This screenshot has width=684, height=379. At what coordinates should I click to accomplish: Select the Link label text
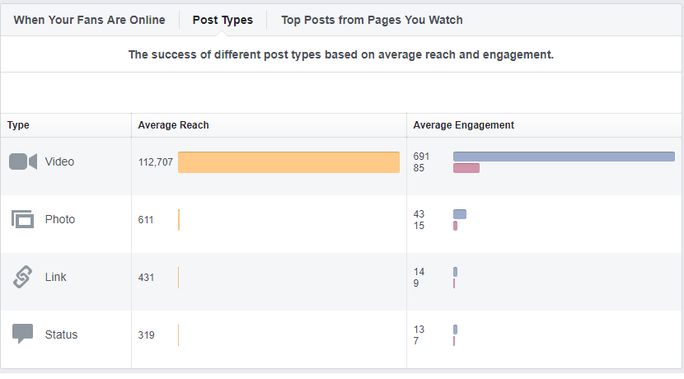coord(55,277)
